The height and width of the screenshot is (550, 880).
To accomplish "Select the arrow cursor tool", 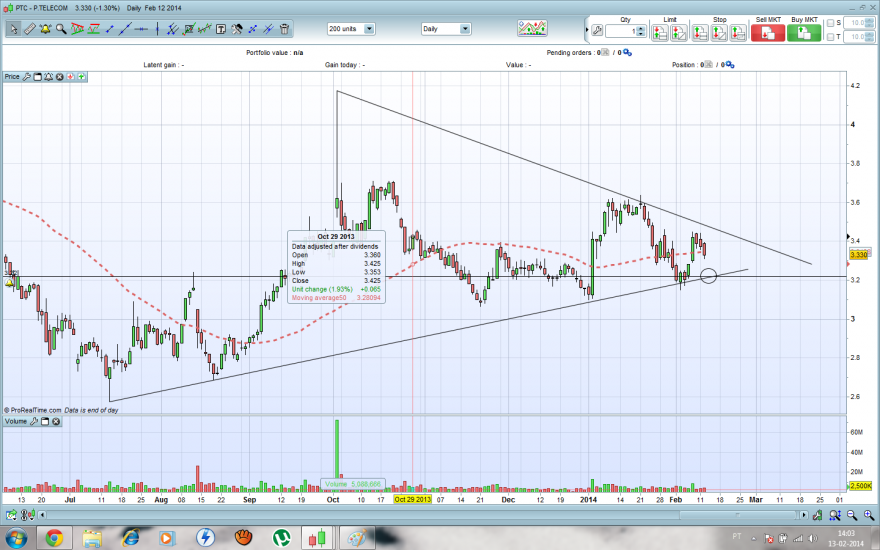I will (x=13, y=29).
